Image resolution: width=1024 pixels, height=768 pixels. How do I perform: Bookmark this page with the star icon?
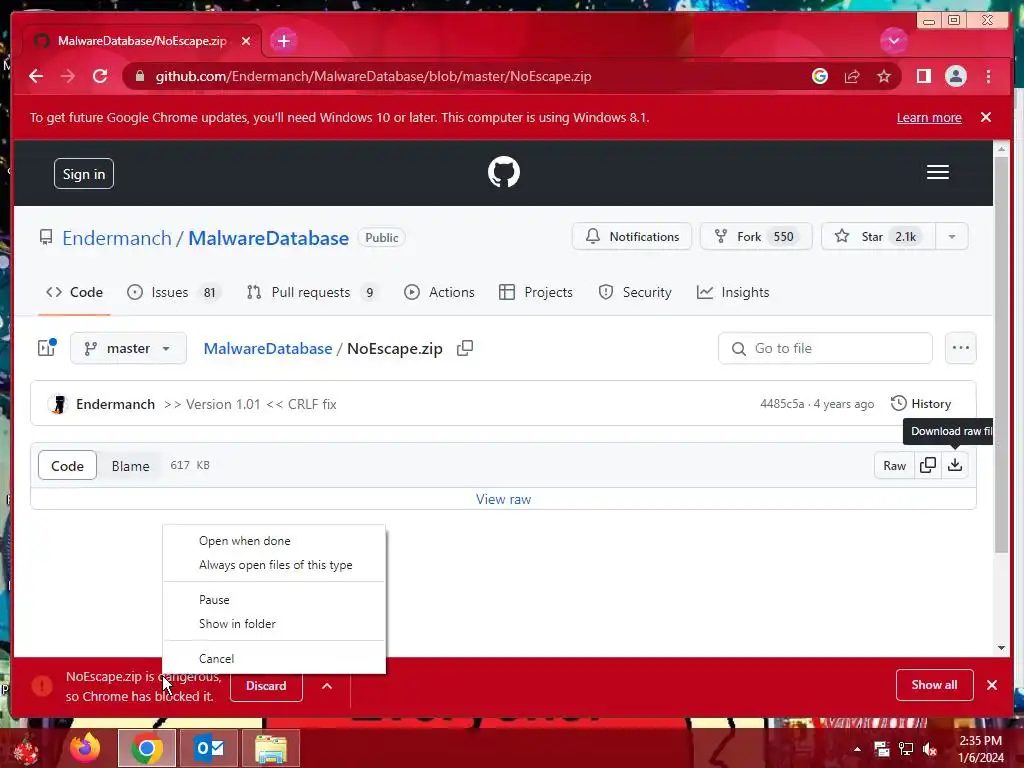(884, 76)
